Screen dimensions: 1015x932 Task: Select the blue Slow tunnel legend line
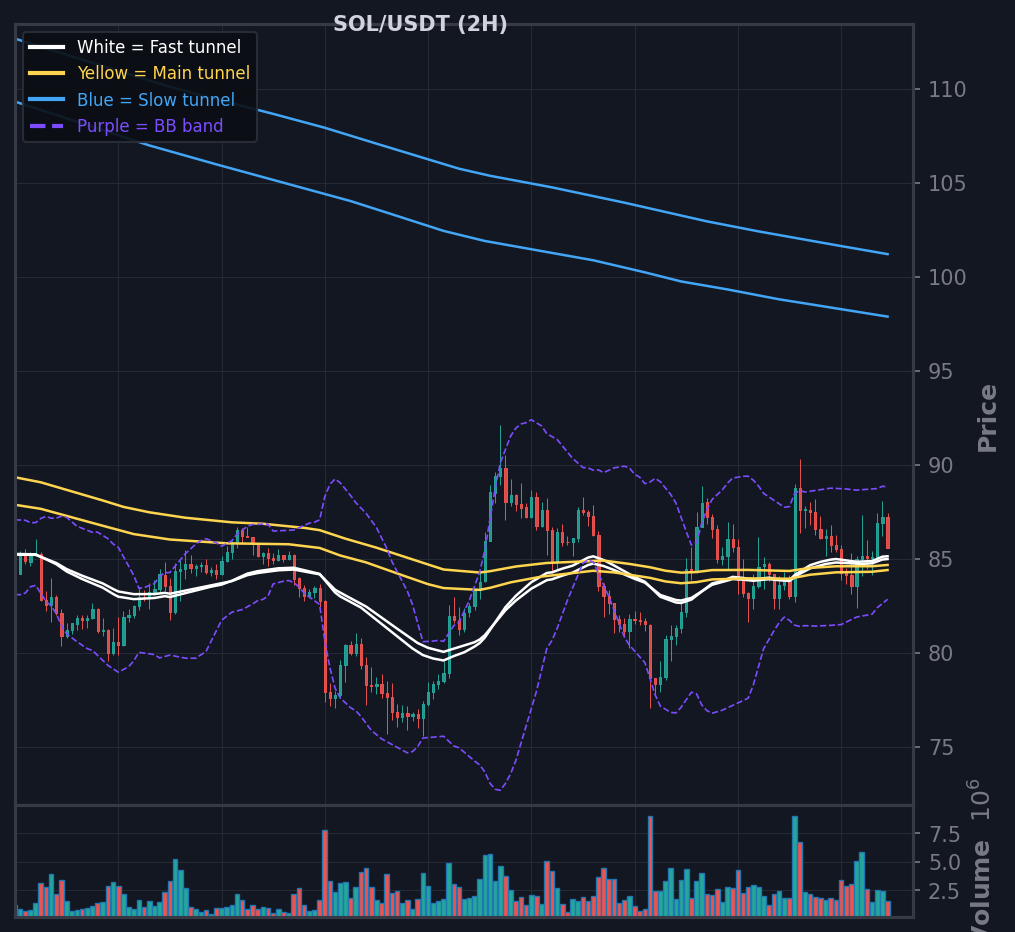tap(47, 100)
